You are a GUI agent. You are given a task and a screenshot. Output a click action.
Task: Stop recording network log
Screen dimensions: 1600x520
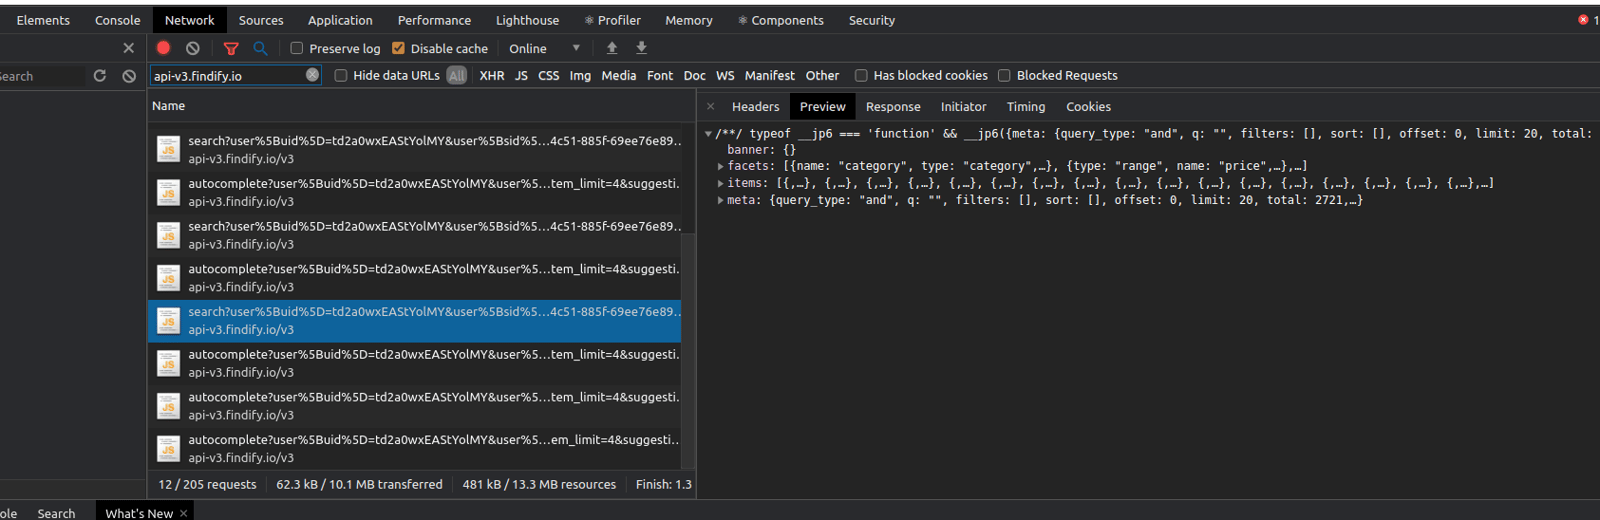164,48
